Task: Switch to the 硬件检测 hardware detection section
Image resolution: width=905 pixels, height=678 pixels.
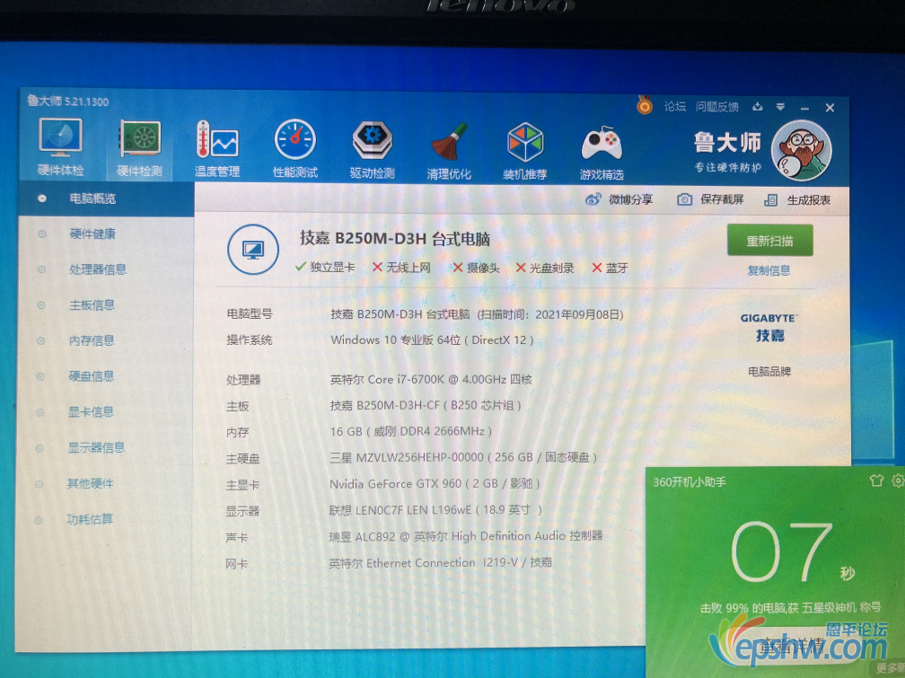Action: 139,148
